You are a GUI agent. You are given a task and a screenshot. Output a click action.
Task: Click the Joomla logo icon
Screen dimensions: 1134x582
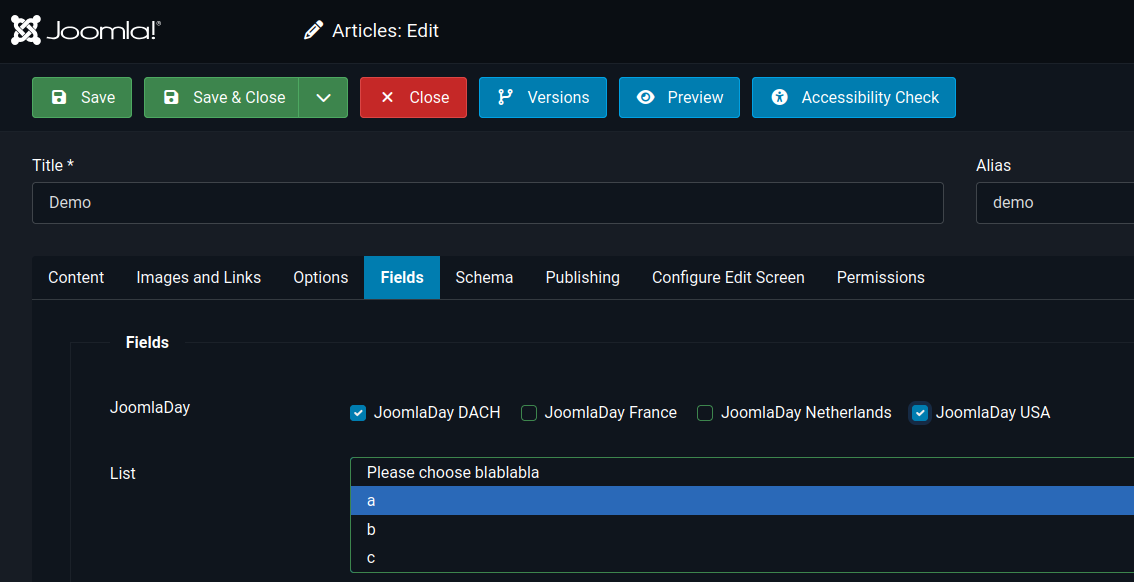click(x=26, y=30)
